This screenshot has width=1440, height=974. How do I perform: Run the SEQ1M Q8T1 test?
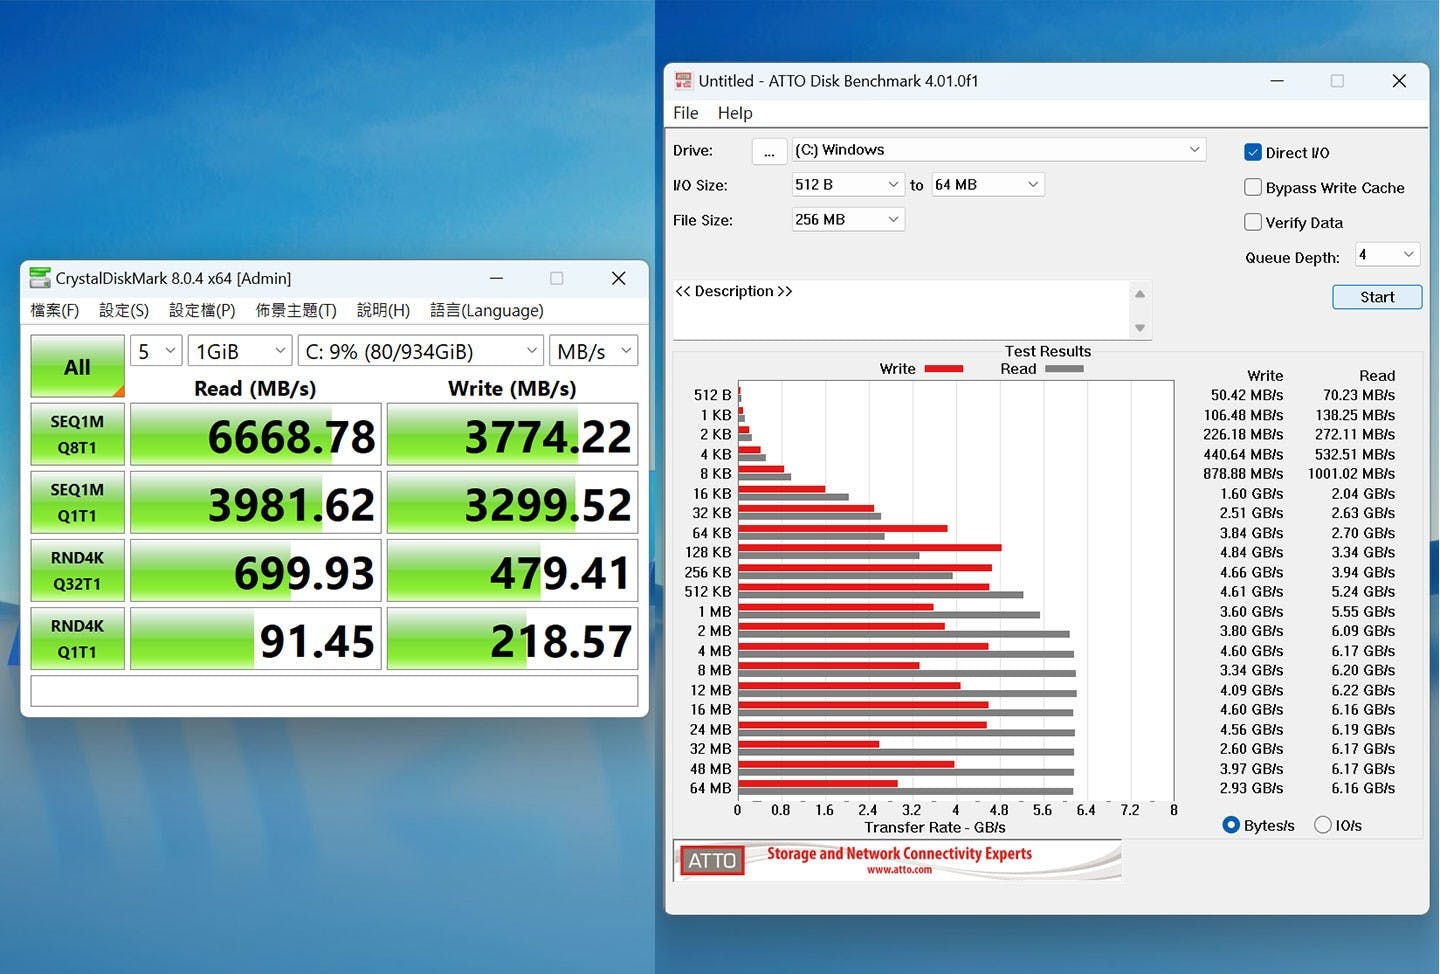(77, 434)
